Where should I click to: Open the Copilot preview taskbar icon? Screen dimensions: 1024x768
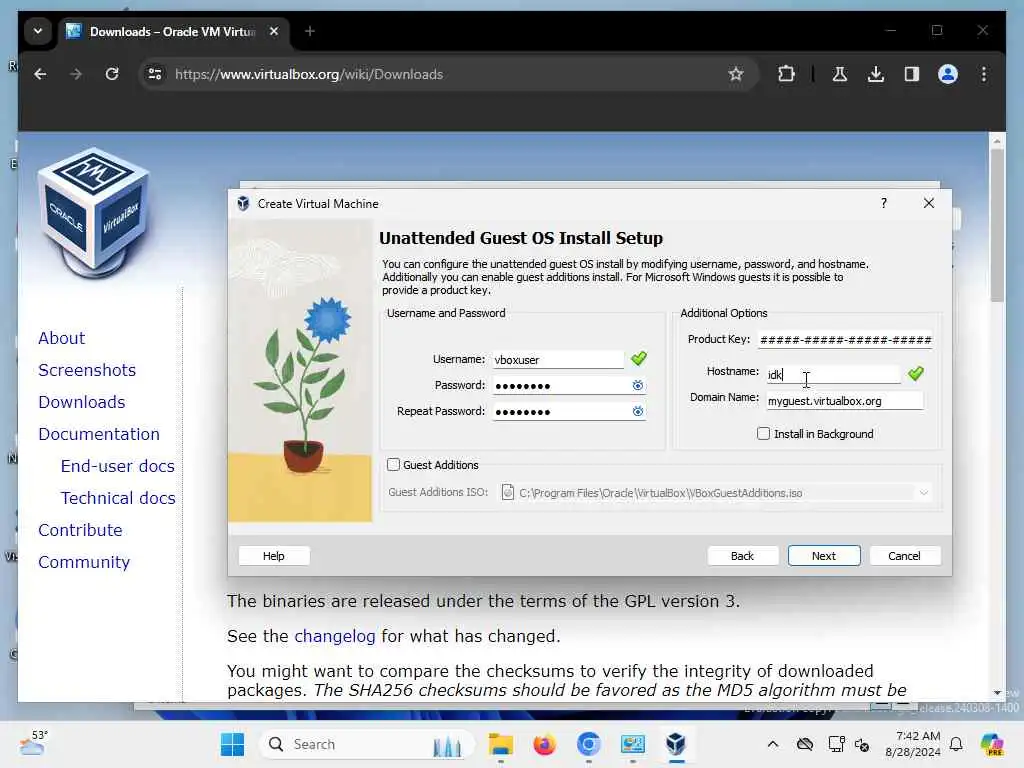pyautogui.click(x=991, y=744)
